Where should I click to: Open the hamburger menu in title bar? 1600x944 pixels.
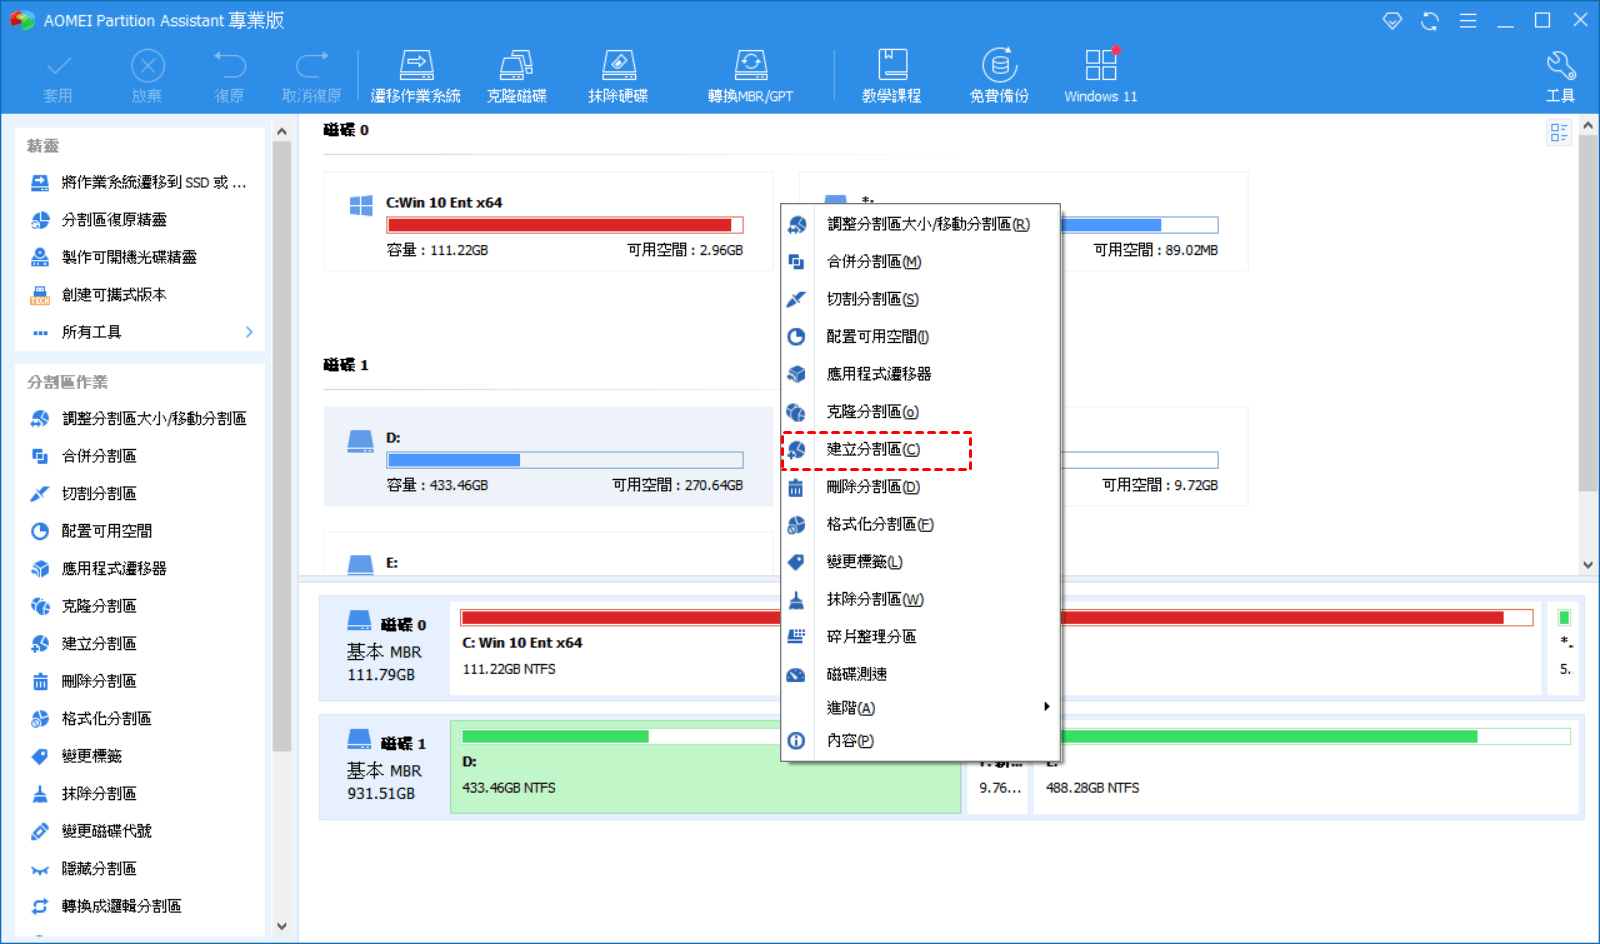pyautogui.click(x=1468, y=20)
